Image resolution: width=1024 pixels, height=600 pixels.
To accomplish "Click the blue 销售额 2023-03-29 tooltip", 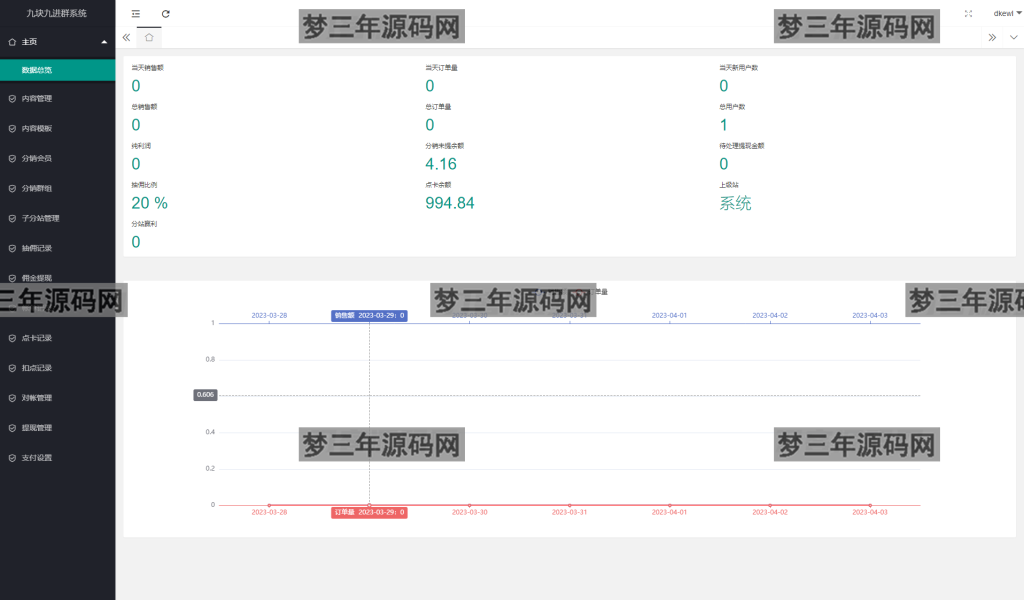I will pos(369,315).
